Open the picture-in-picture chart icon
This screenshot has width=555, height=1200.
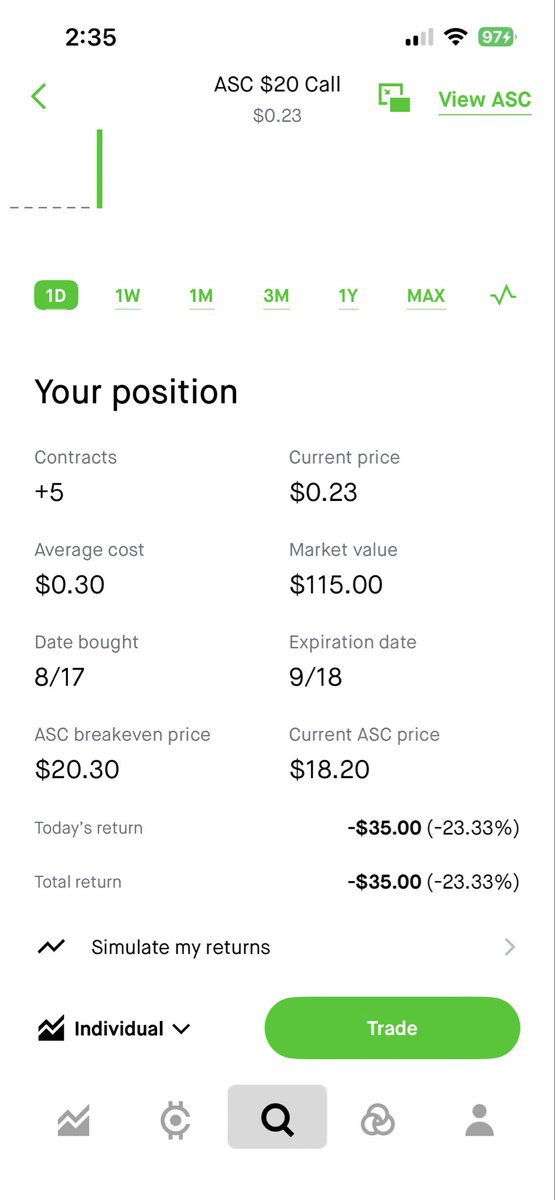click(394, 97)
